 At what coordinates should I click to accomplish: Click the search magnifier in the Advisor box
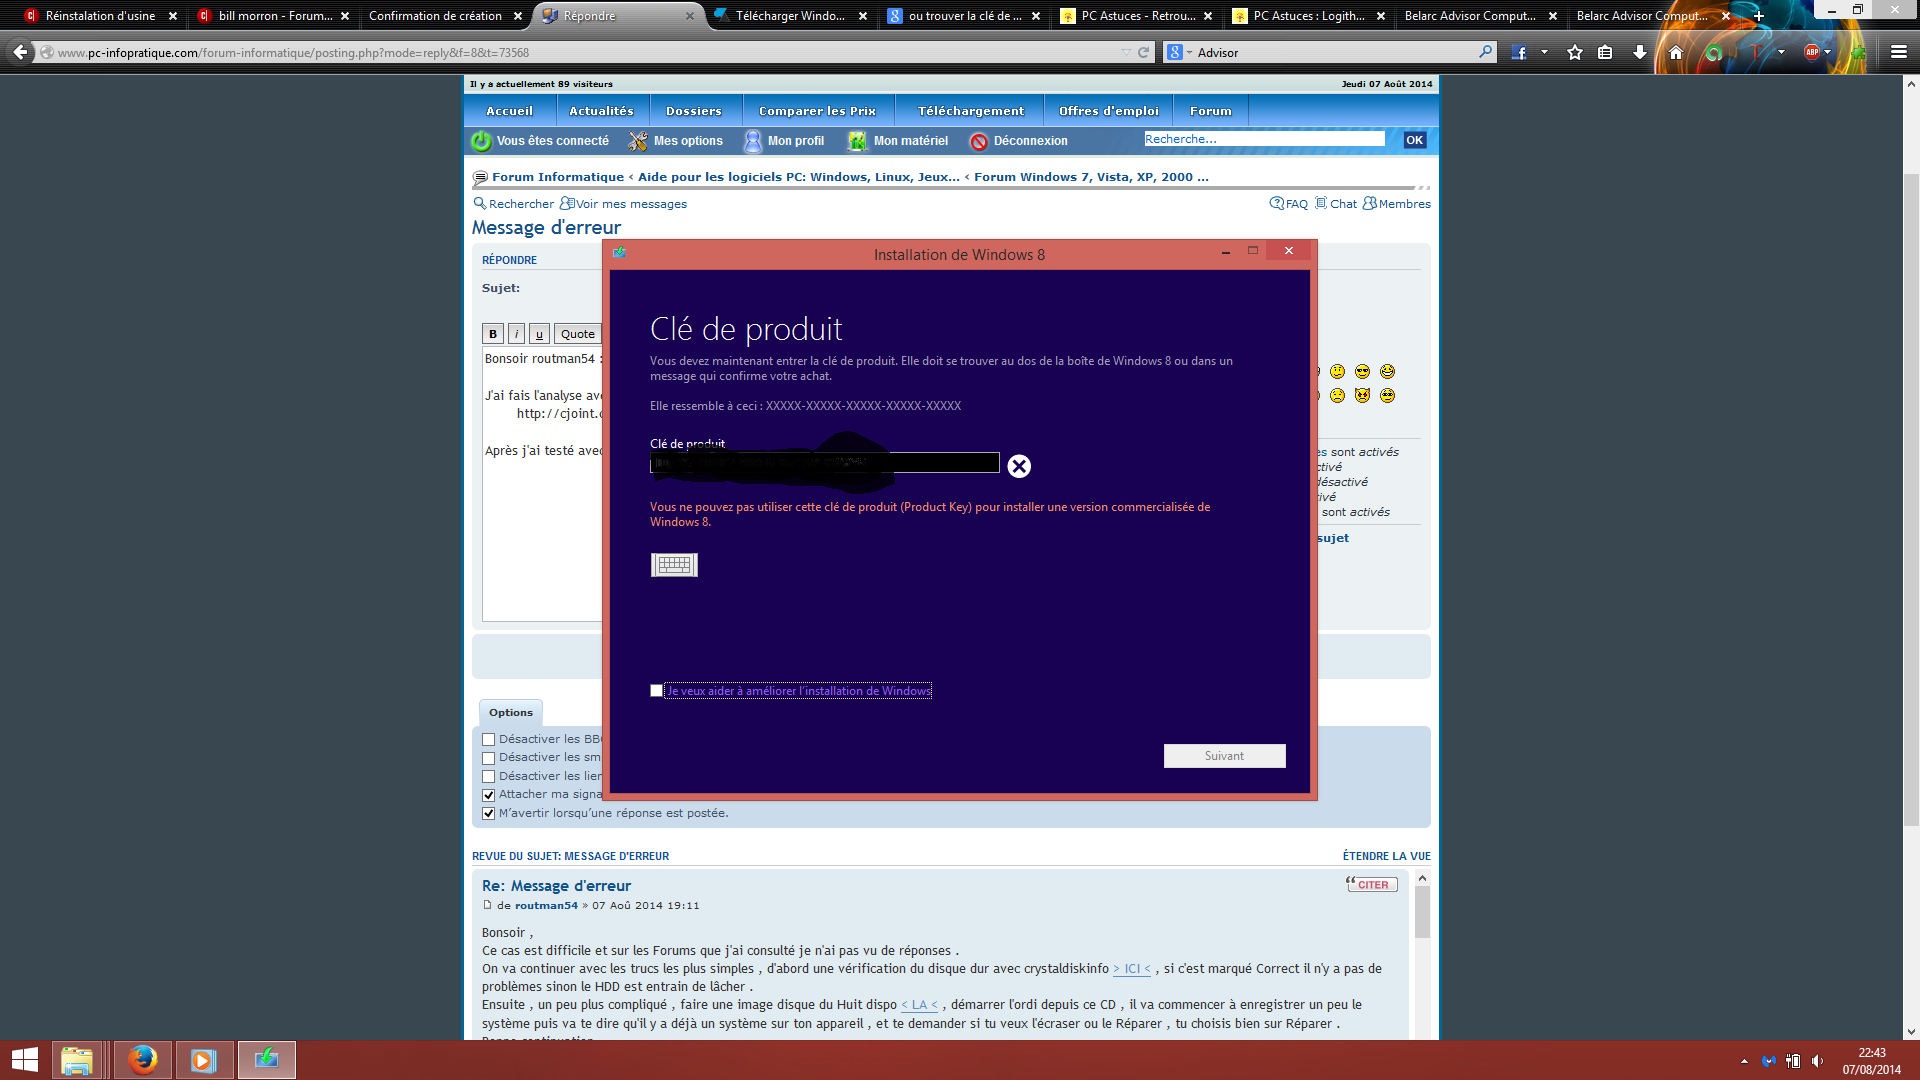coord(1485,52)
